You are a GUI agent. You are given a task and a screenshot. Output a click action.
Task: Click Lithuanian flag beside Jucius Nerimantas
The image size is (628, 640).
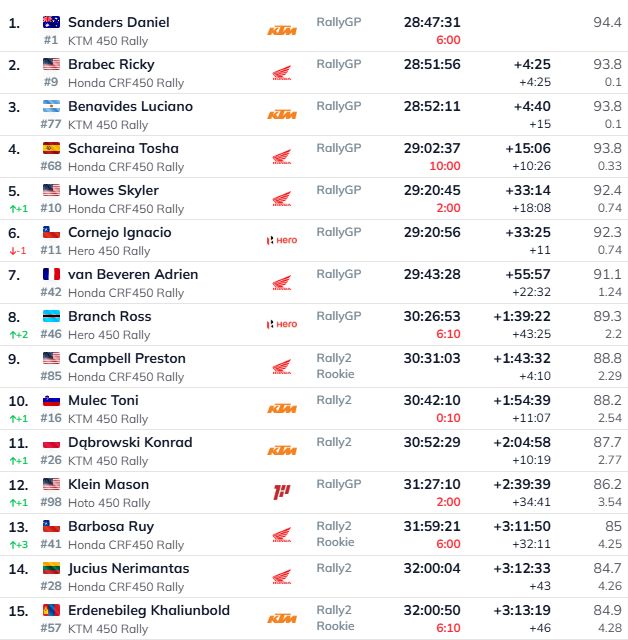click(52, 568)
